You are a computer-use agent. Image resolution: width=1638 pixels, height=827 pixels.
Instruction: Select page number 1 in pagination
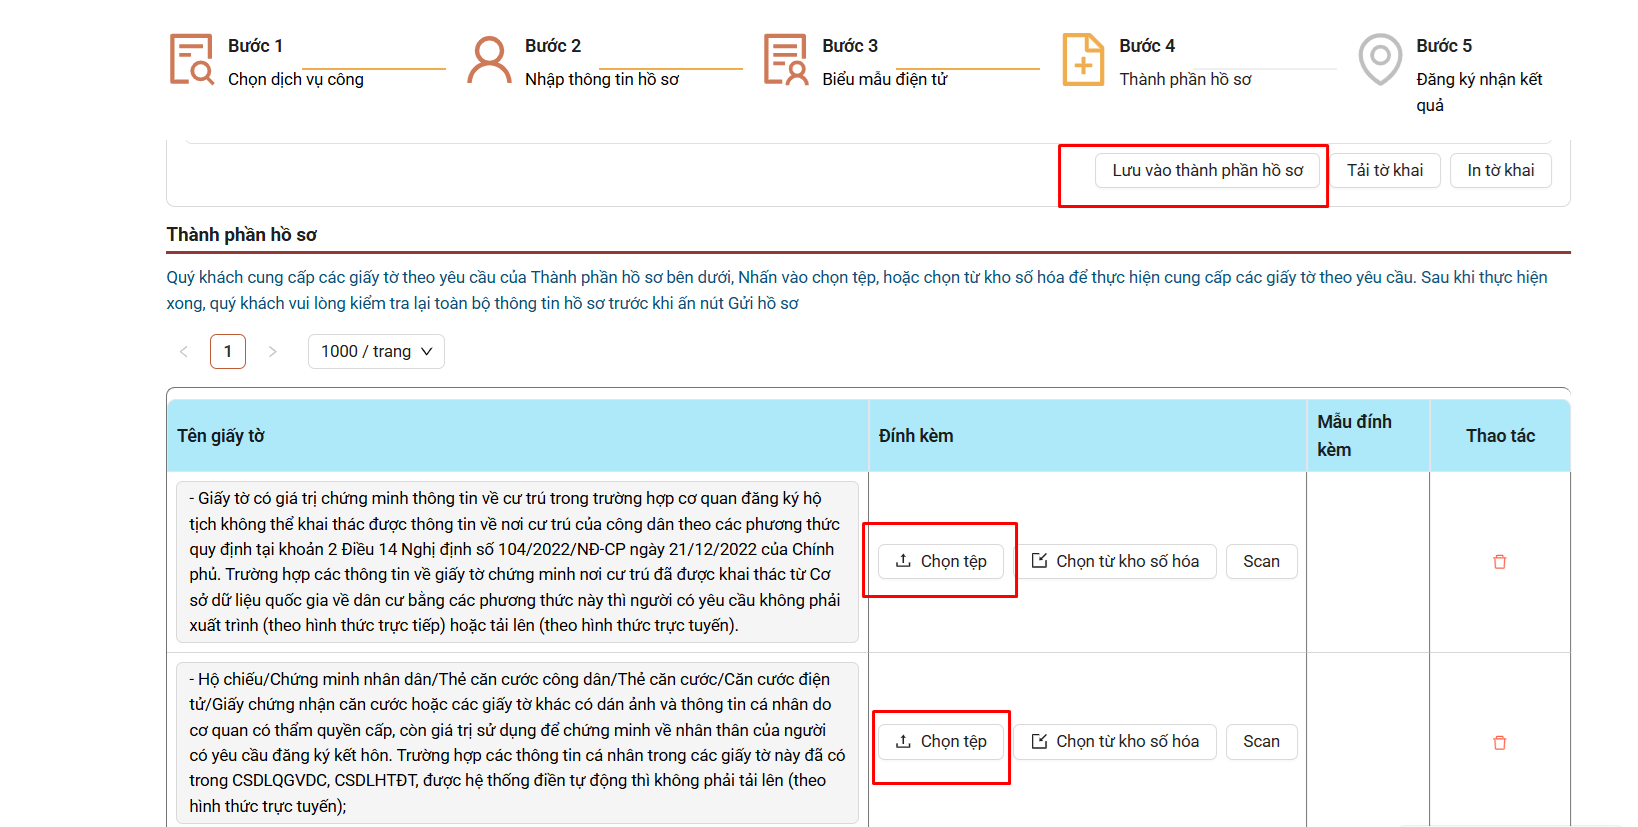pos(228,351)
